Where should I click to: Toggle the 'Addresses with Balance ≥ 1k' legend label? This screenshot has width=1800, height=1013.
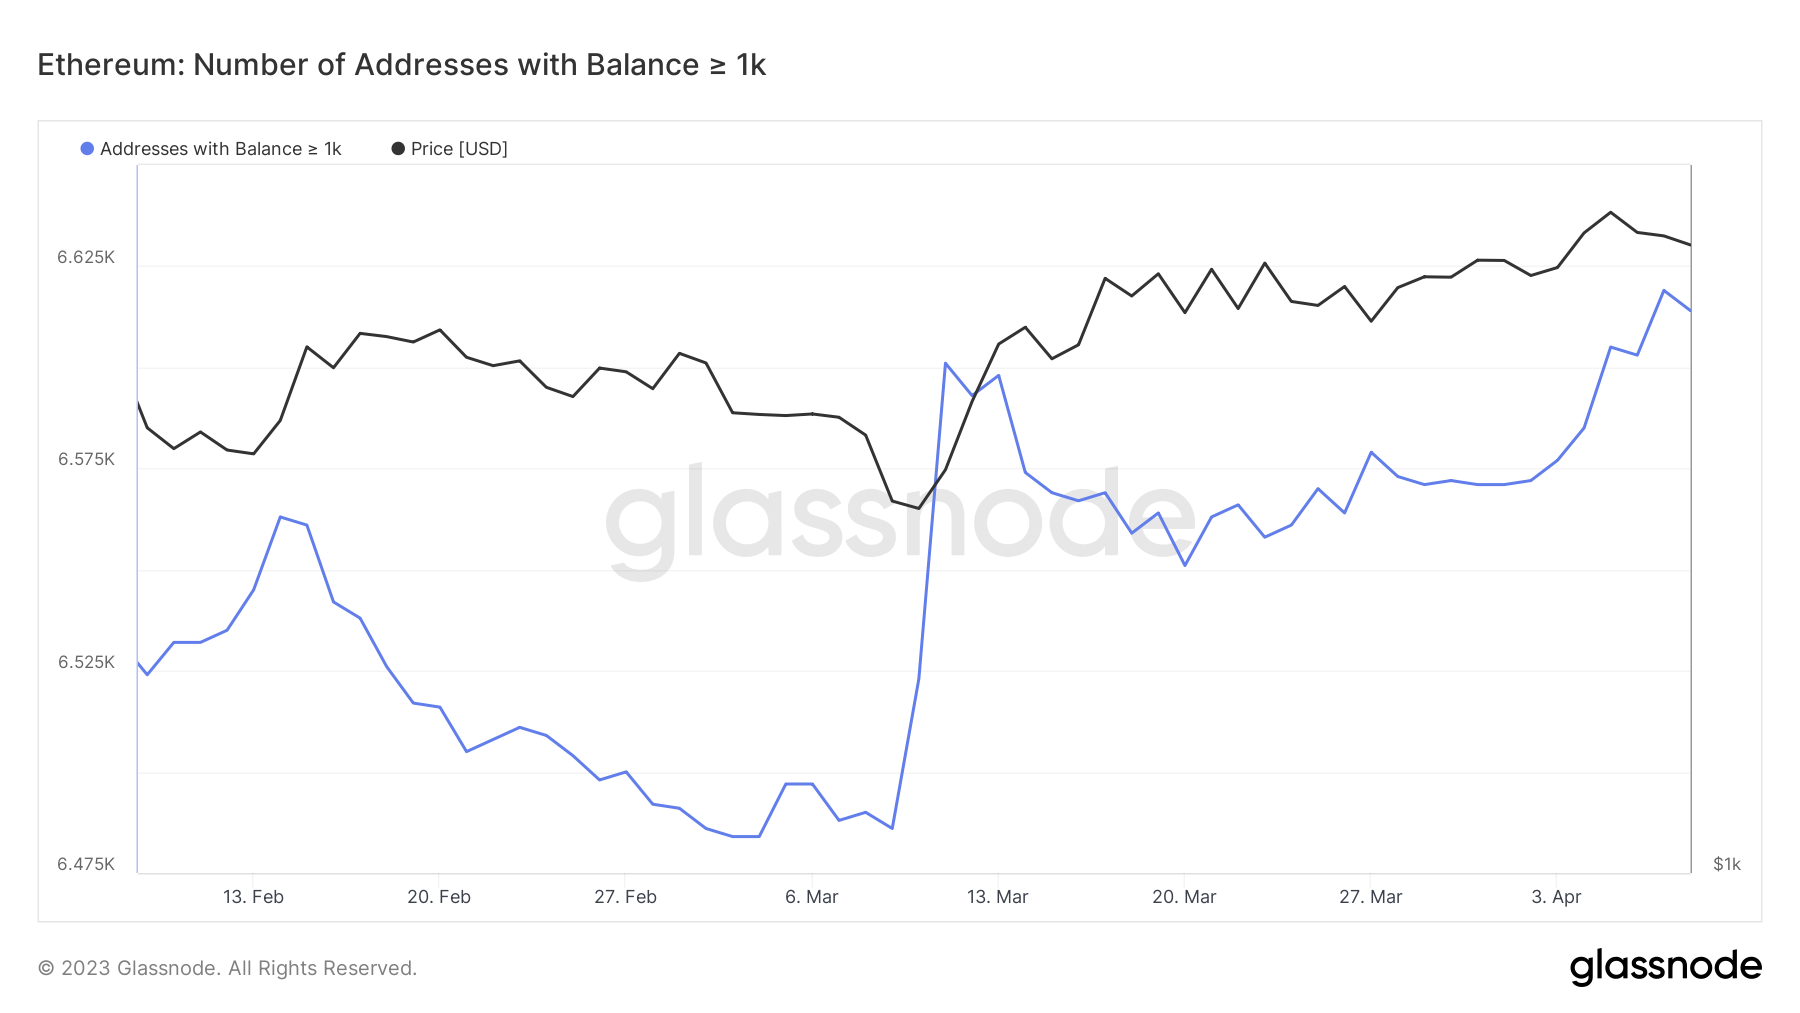tap(220, 149)
